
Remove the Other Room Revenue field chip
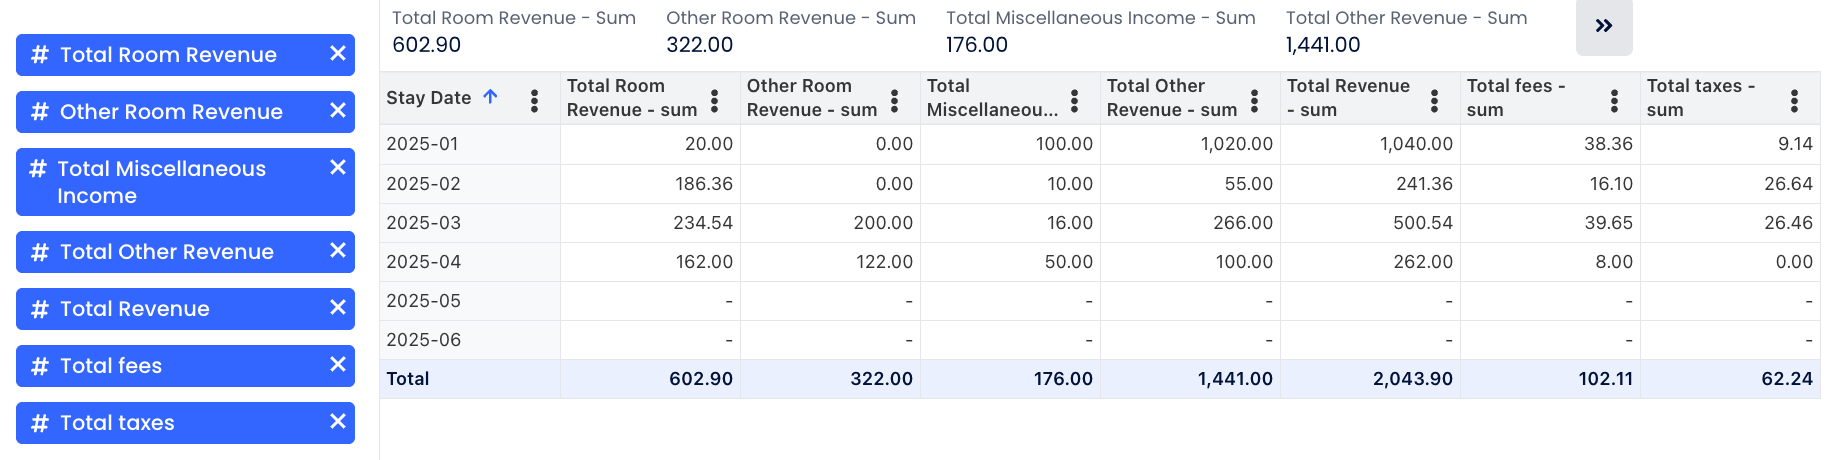pyautogui.click(x=337, y=111)
